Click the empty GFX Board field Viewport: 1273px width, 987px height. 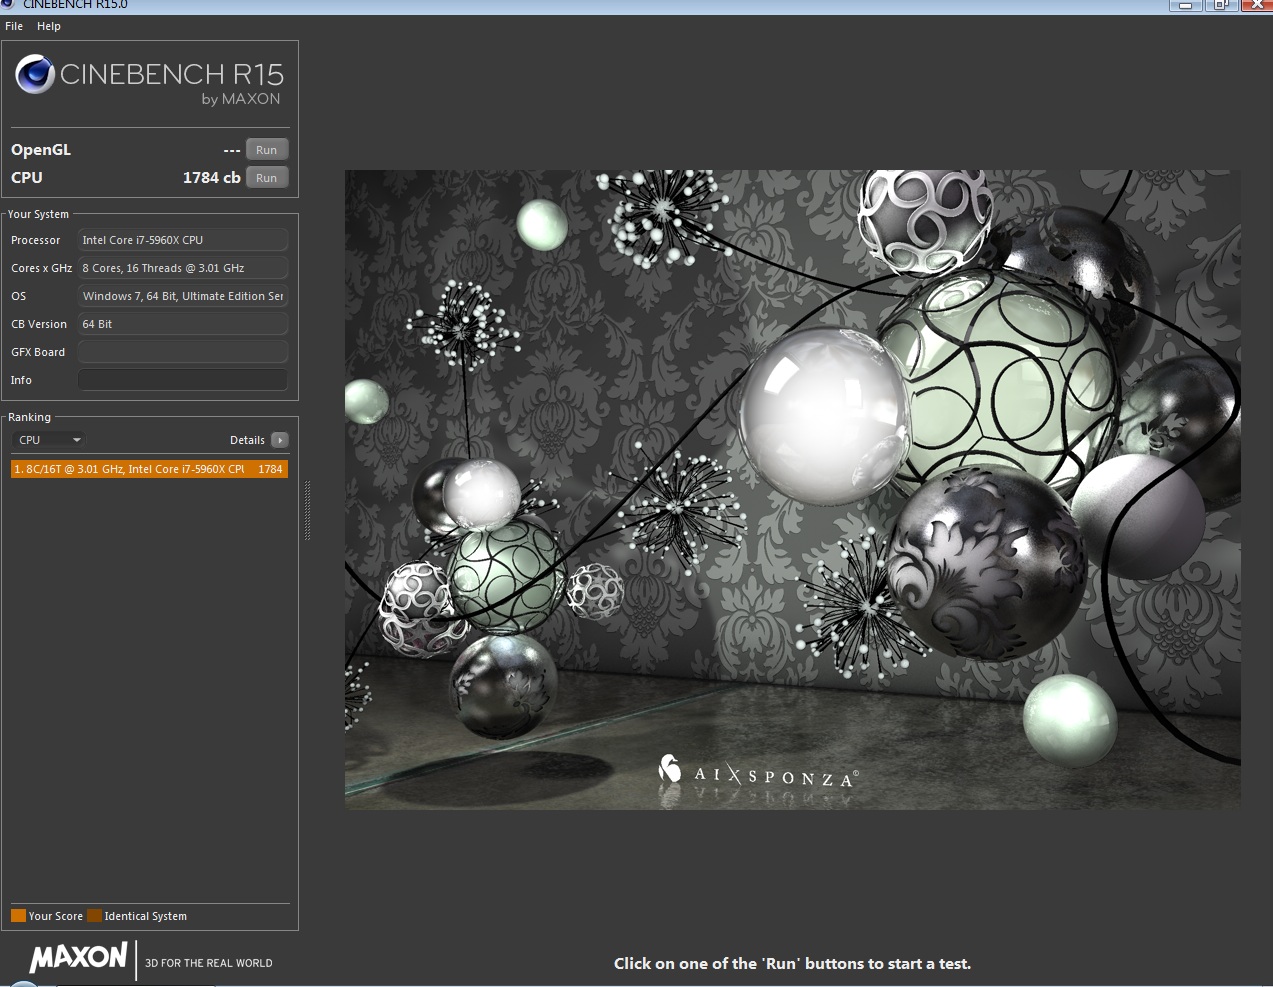[183, 352]
